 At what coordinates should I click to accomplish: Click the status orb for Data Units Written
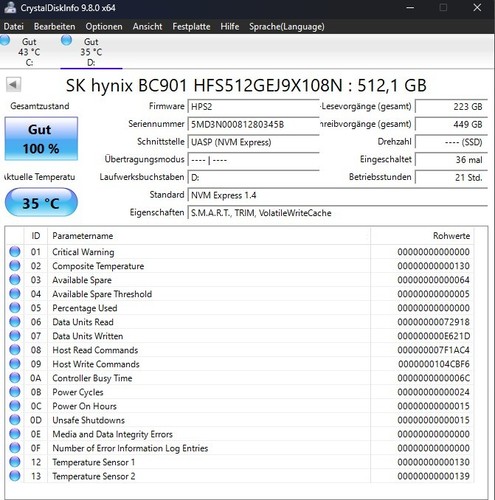(15, 336)
